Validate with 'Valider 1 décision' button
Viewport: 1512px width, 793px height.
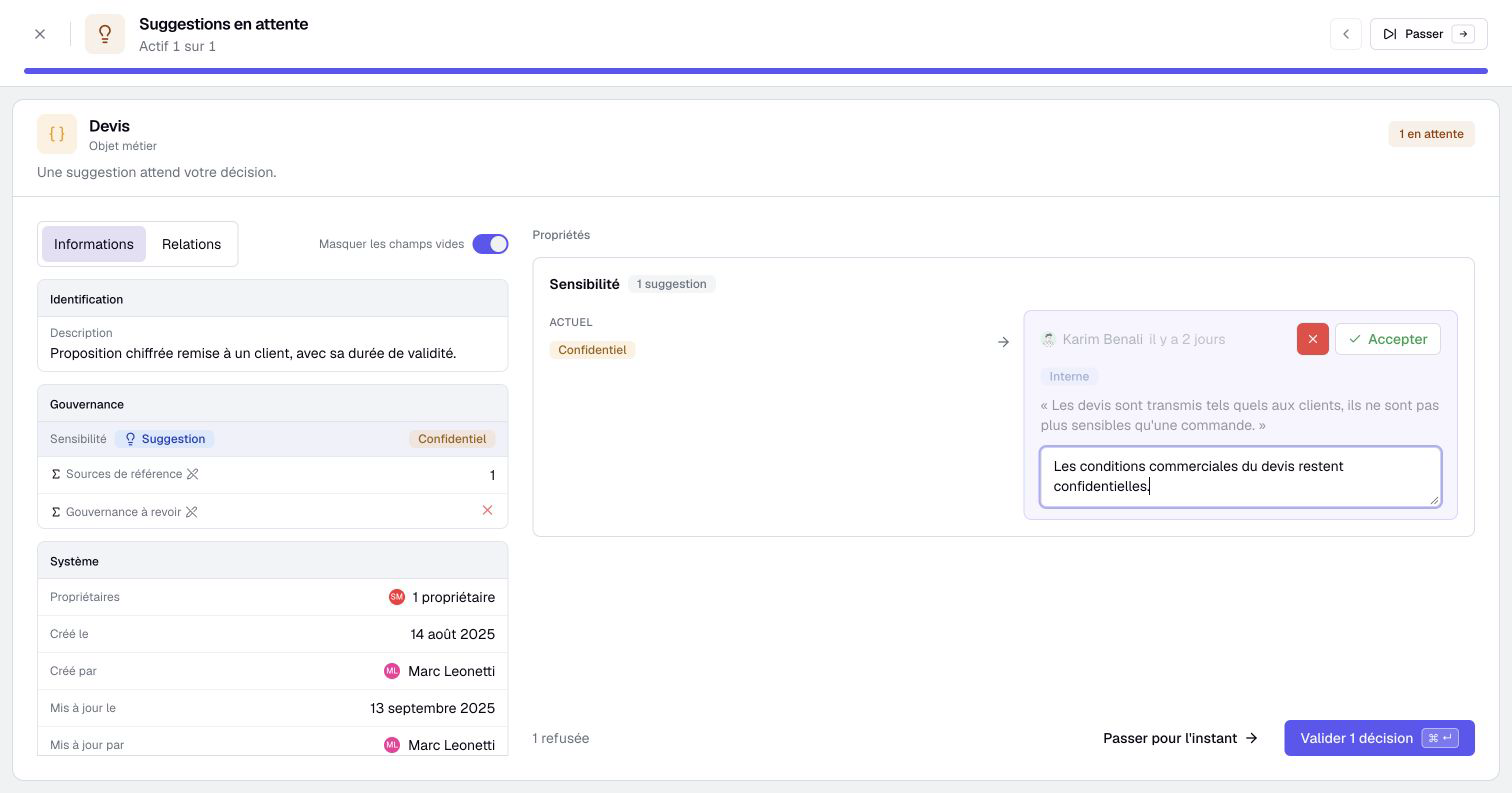point(1379,738)
